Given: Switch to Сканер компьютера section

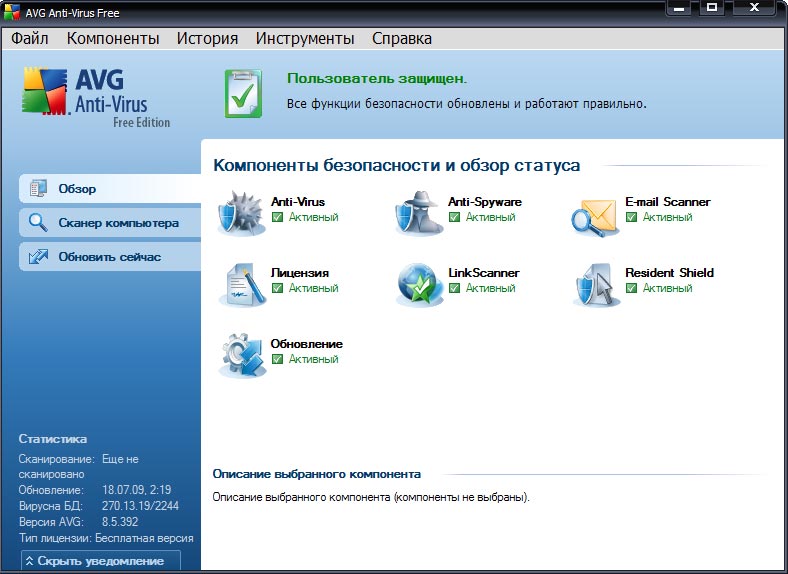Looking at the screenshot, I should [x=108, y=223].
